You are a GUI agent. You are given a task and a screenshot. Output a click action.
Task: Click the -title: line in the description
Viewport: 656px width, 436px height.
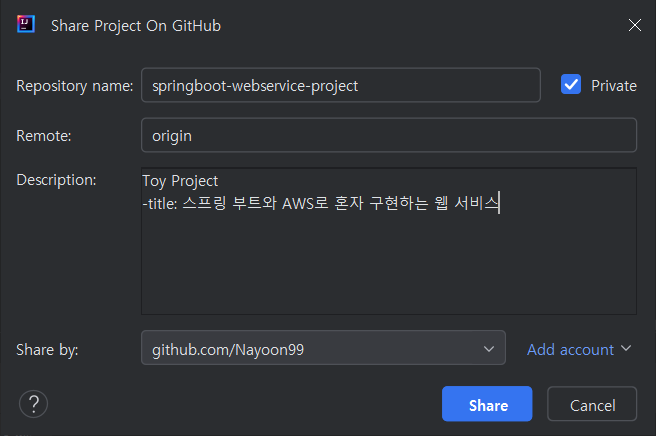click(x=321, y=203)
